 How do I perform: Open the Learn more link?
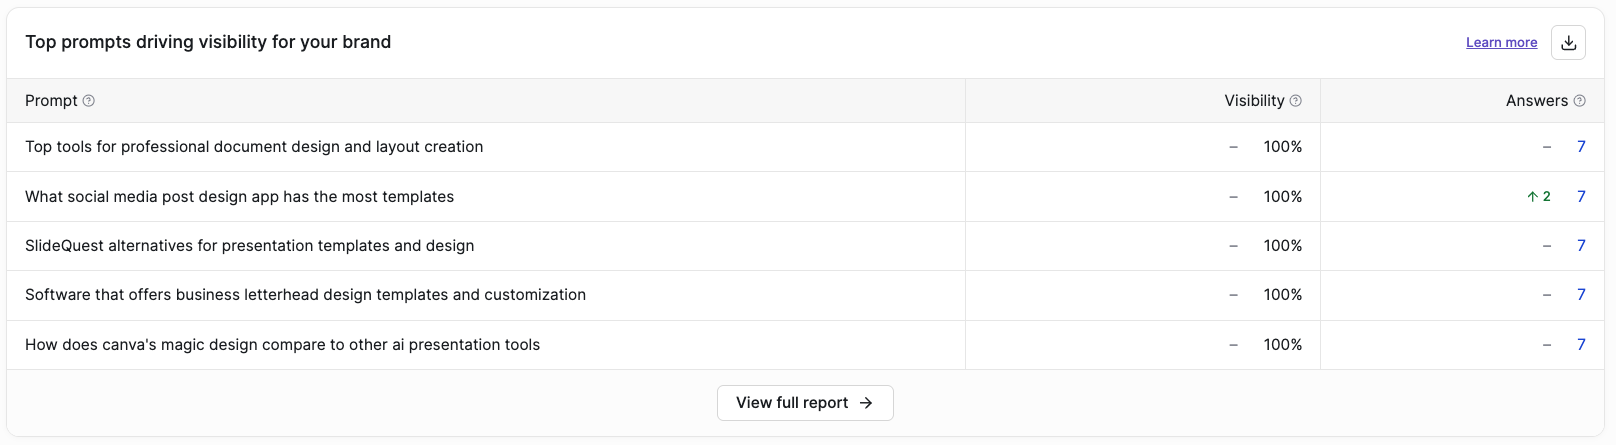point(1501,42)
